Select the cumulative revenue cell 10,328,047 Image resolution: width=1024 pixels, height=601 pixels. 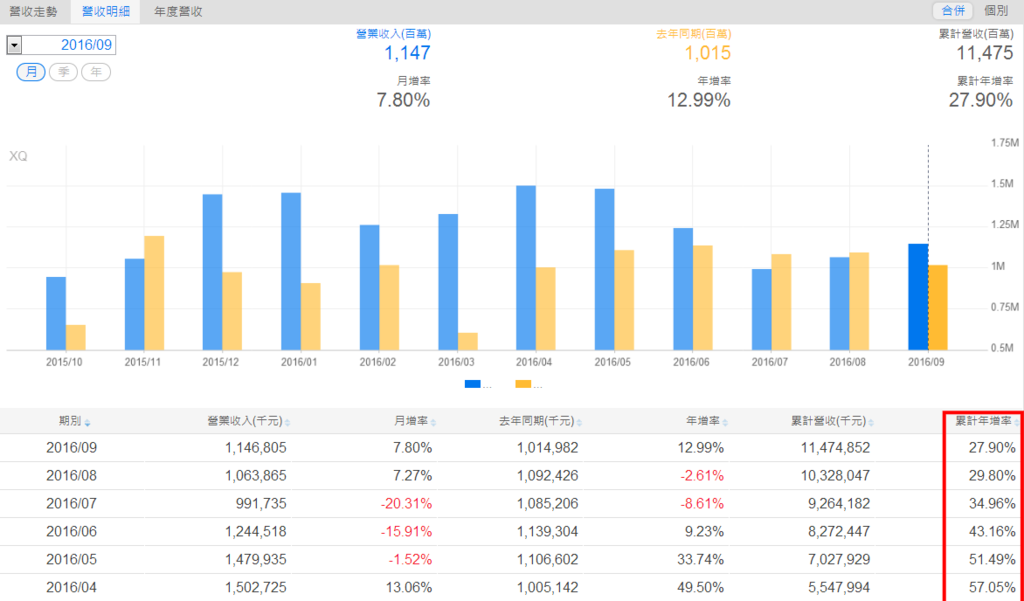(835, 476)
